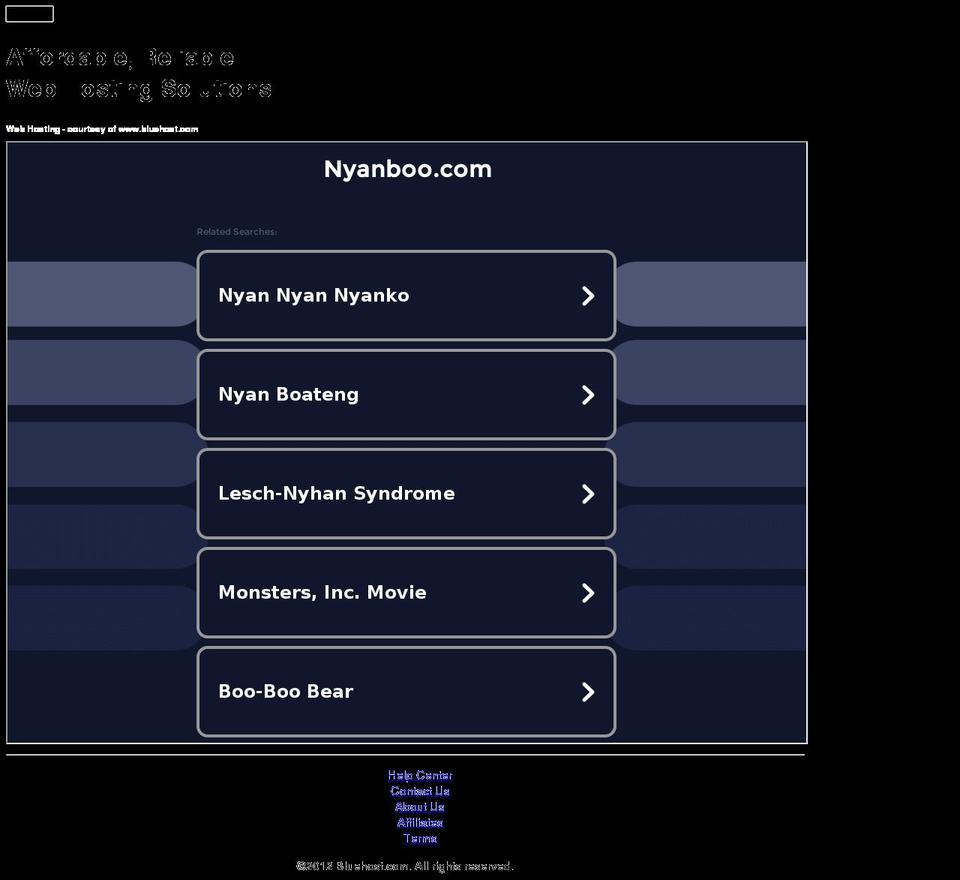Click the chevron arrow beside Nyan Boateng

588,395
